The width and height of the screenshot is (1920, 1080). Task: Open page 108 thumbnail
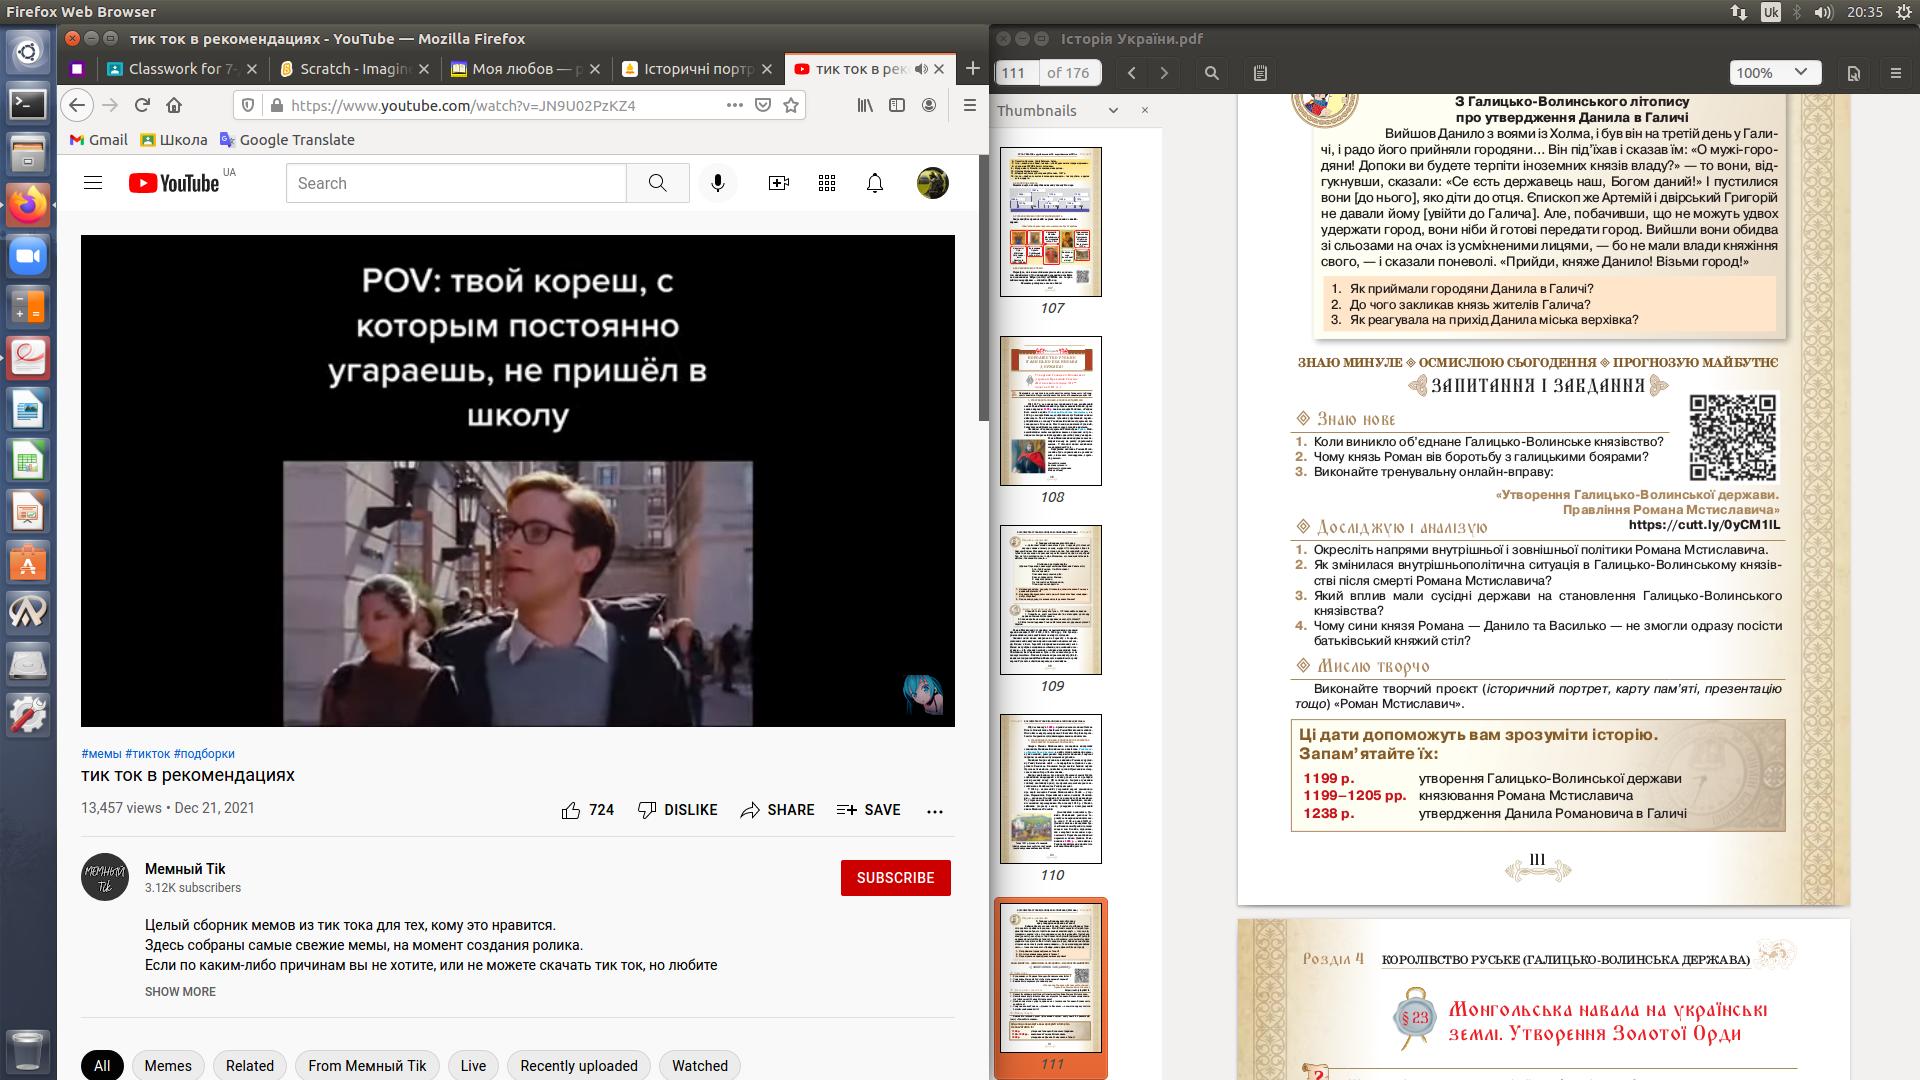[x=1051, y=411]
